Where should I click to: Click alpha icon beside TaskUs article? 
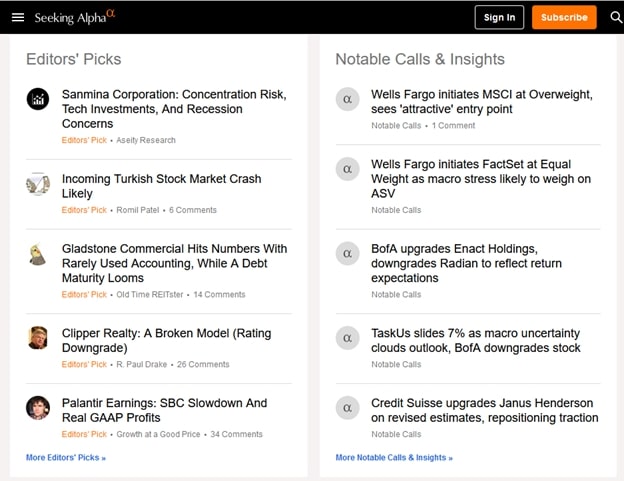347,338
